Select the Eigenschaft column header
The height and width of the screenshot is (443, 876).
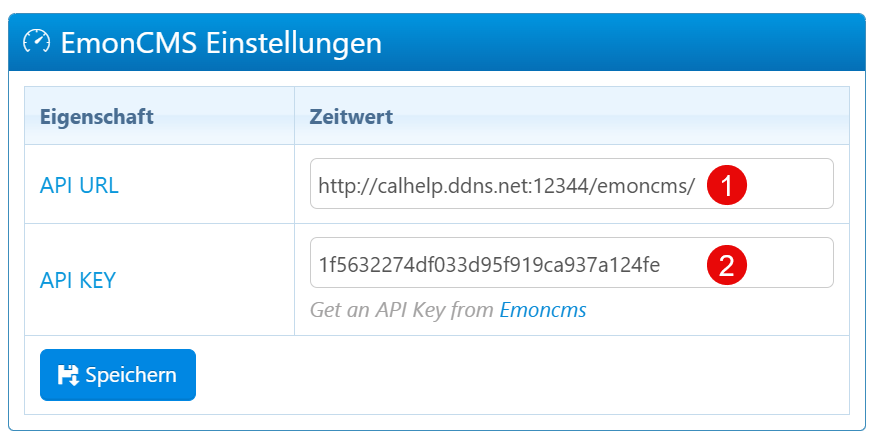pyautogui.click(x=96, y=117)
